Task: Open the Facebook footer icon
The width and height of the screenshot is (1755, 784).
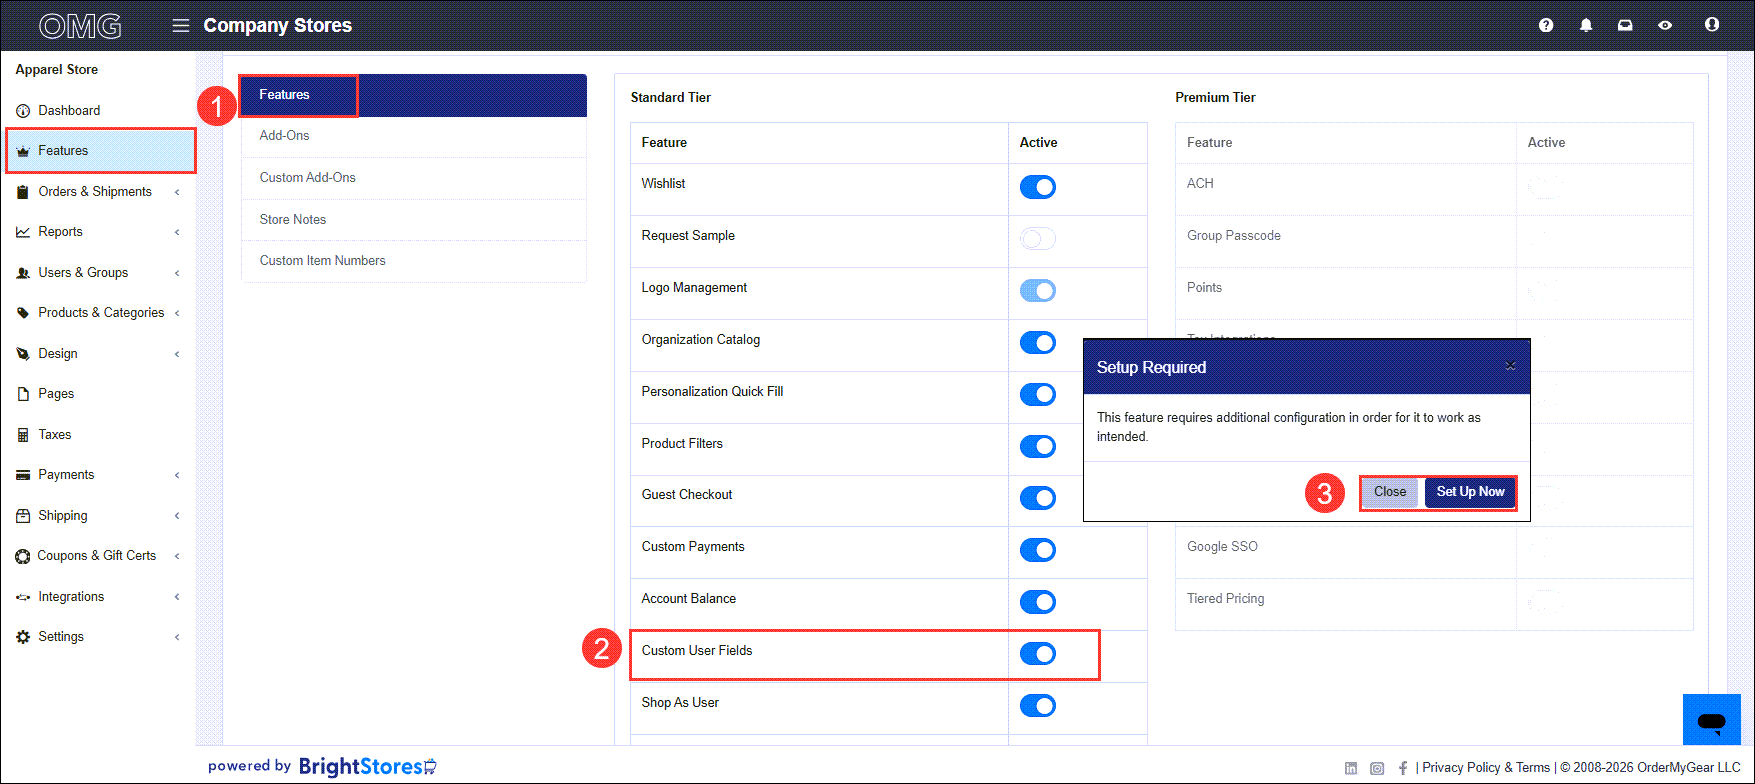Action: (x=1403, y=768)
